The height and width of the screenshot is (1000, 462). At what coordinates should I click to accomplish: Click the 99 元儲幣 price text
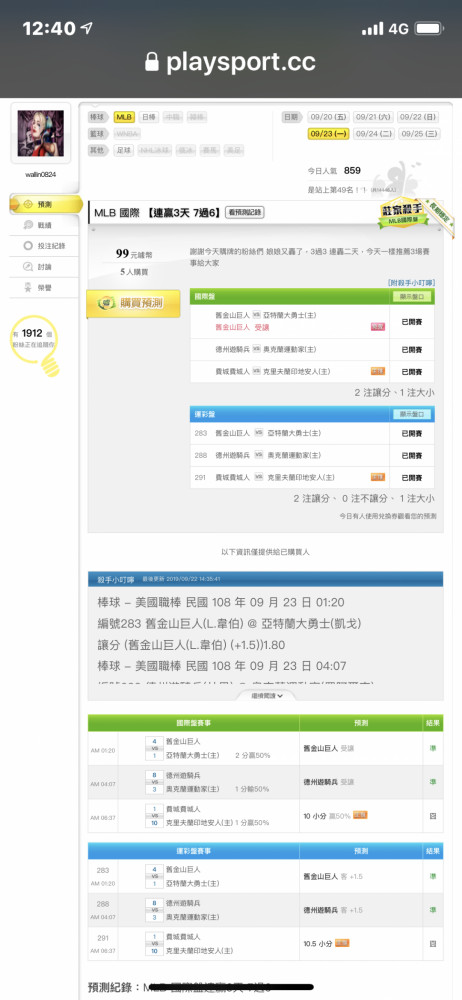point(134,254)
